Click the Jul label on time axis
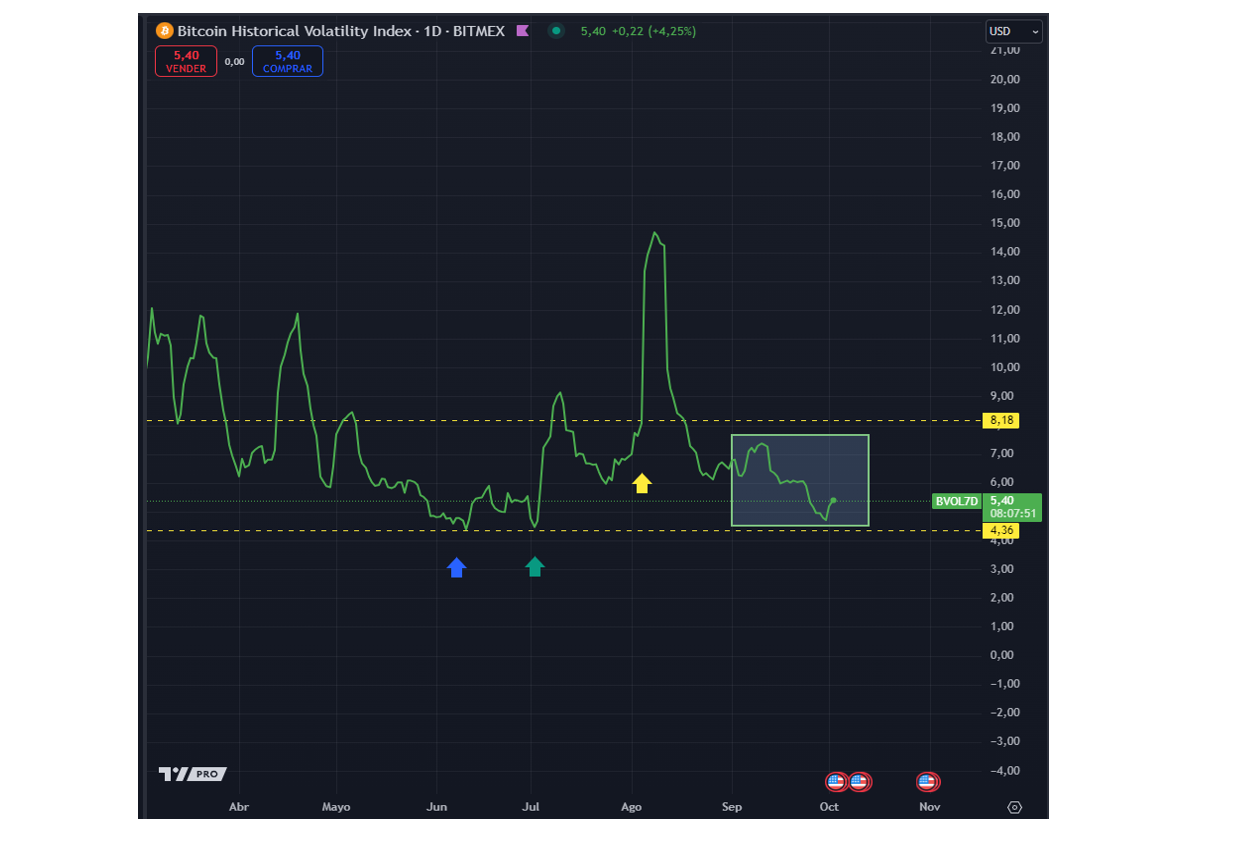 (x=531, y=807)
